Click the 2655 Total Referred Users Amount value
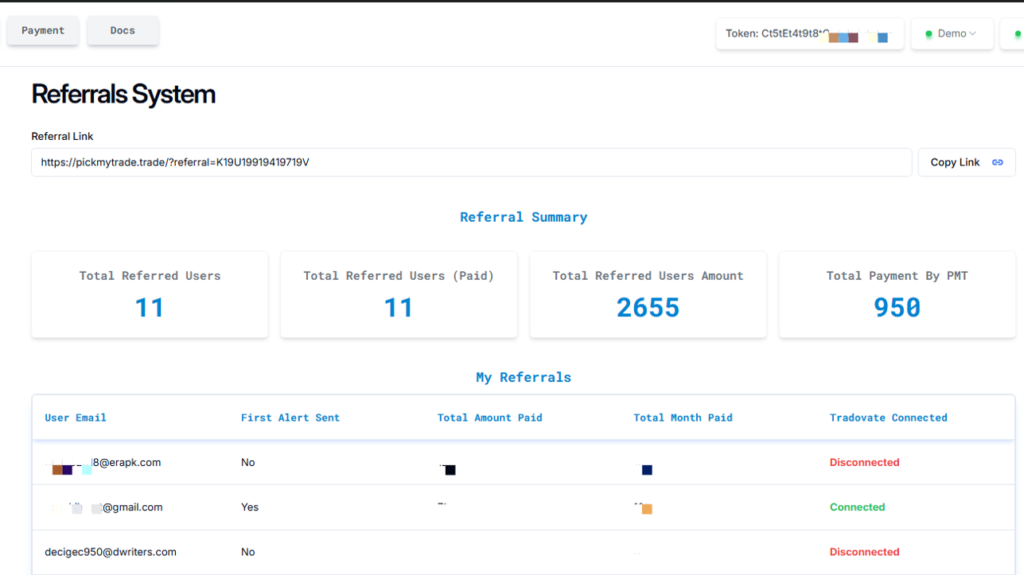The height and width of the screenshot is (575, 1024). pyautogui.click(x=648, y=308)
